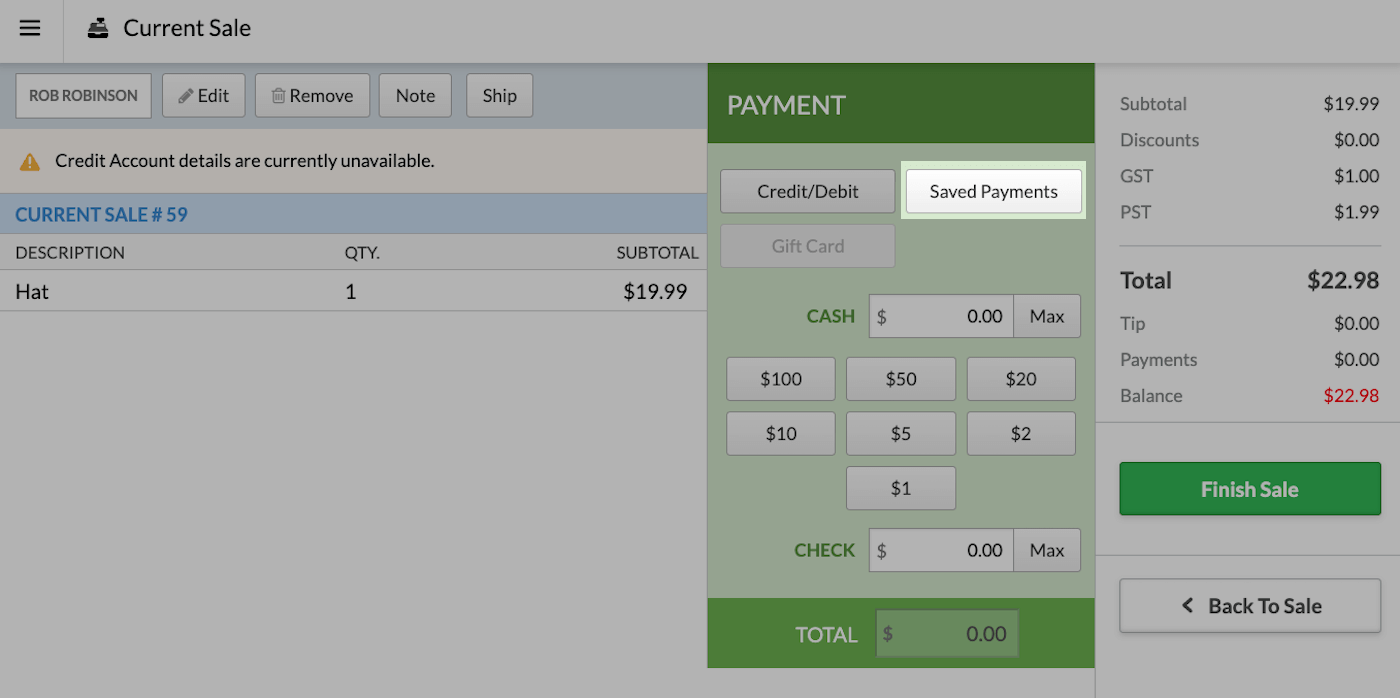This screenshot has width=1400, height=698.
Task: Click the Ship button
Action: click(x=499, y=96)
